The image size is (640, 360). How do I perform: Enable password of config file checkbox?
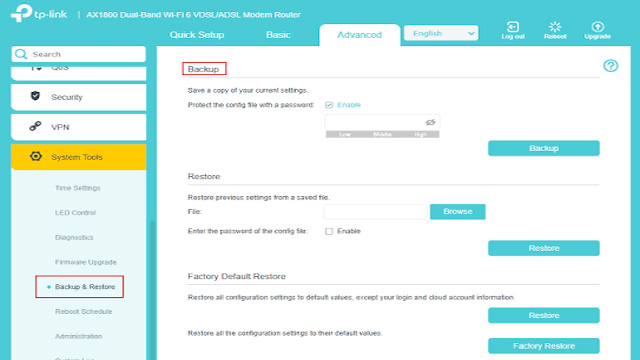(x=329, y=231)
